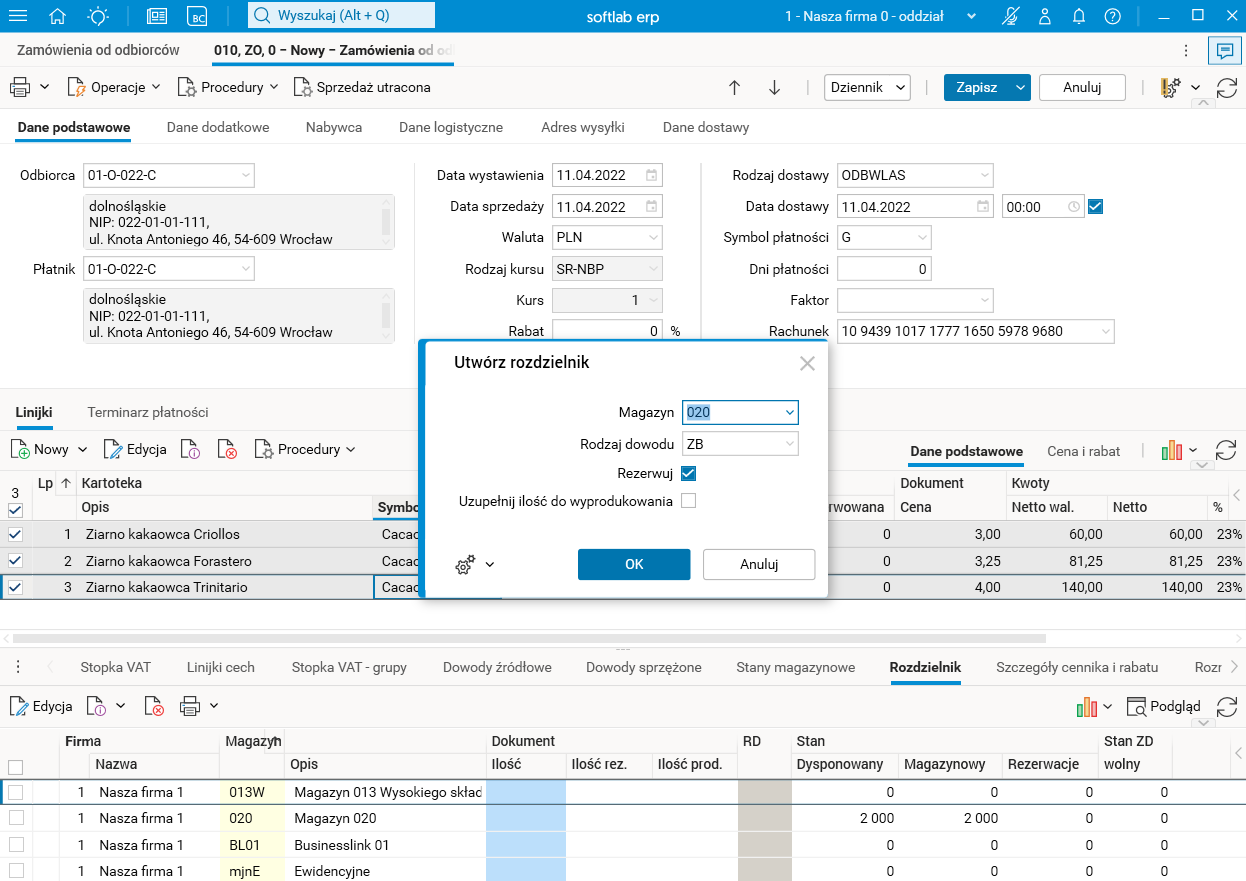Open the Rodzaj dowodu dropdown
The width and height of the screenshot is (1246, 881).
tap(790, 444)
